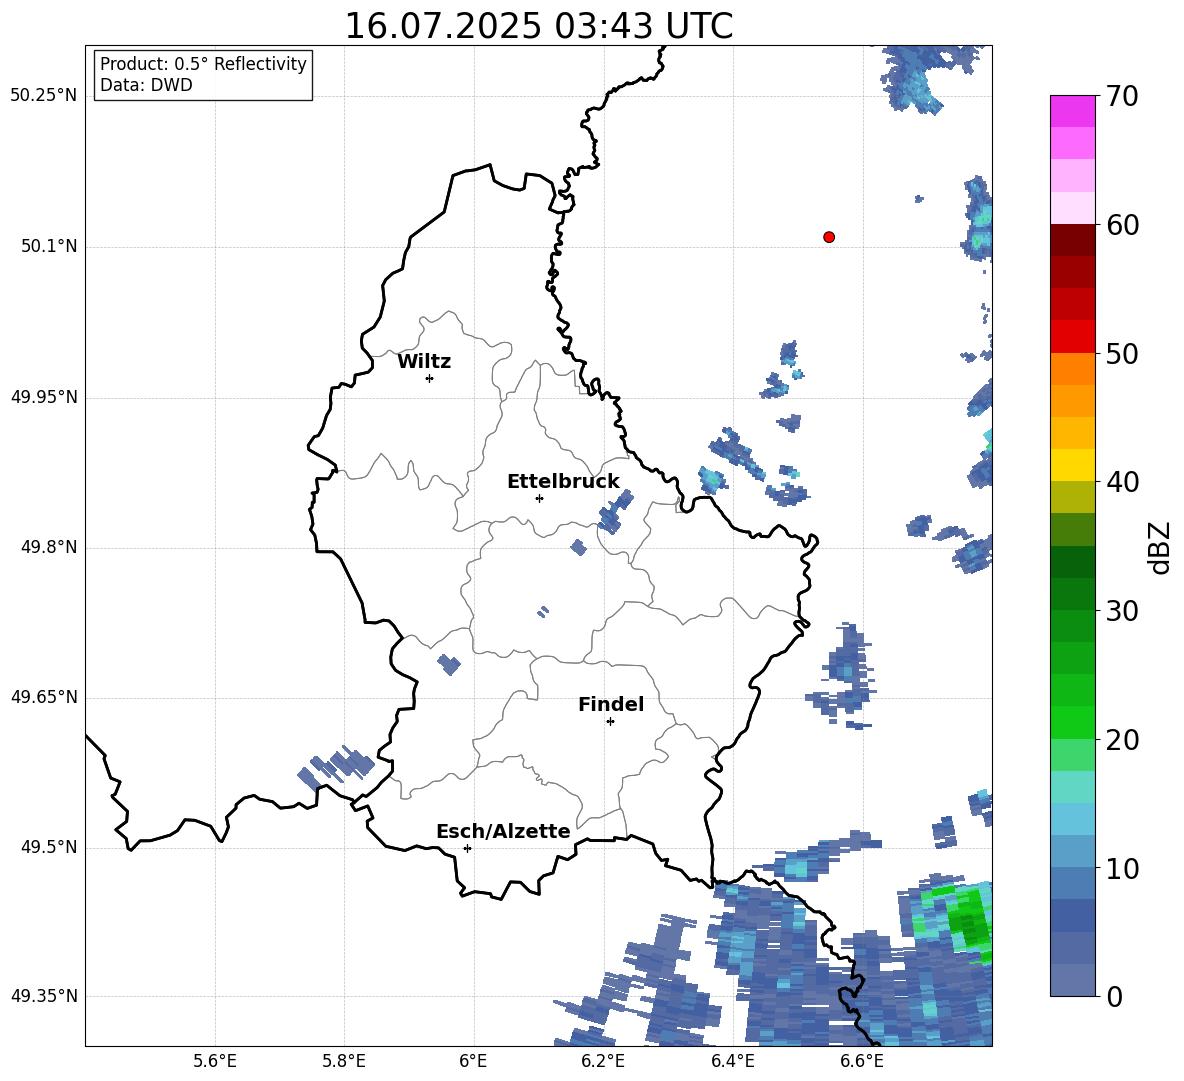
Task: Click the small echo east of Ettelbruck
Action: 615,512
